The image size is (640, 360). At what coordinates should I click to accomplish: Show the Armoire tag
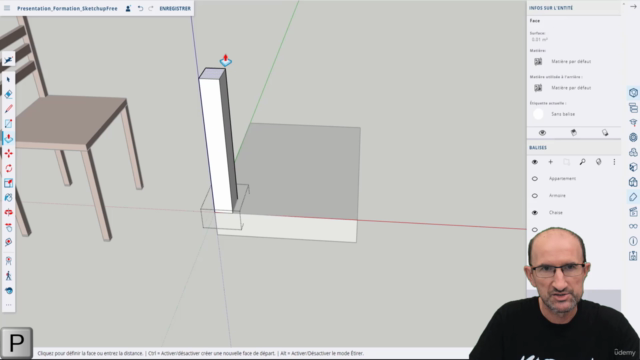coord(535,196)
